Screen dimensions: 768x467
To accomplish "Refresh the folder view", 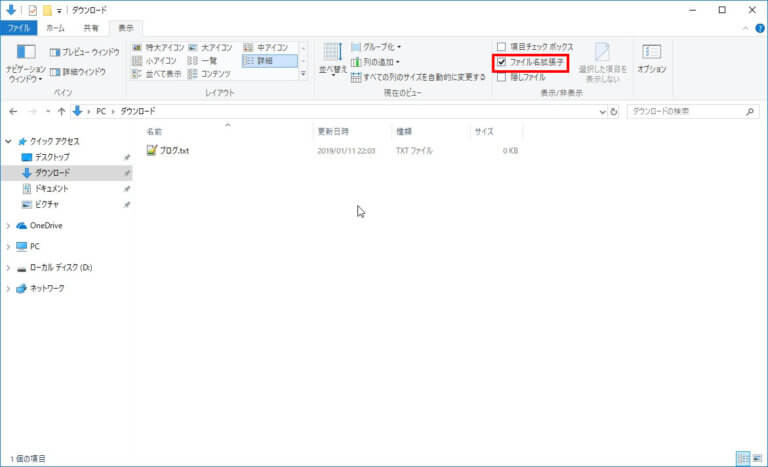I will click(614, 112).
